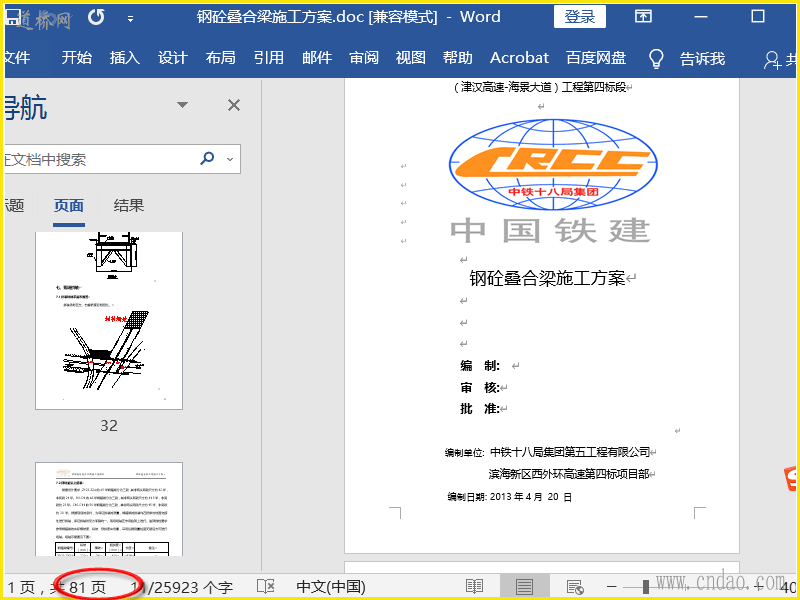The height and width of the screenshot is (600, 800).
Task: Switch to Web Layout view icon
Action: [575, 587]
